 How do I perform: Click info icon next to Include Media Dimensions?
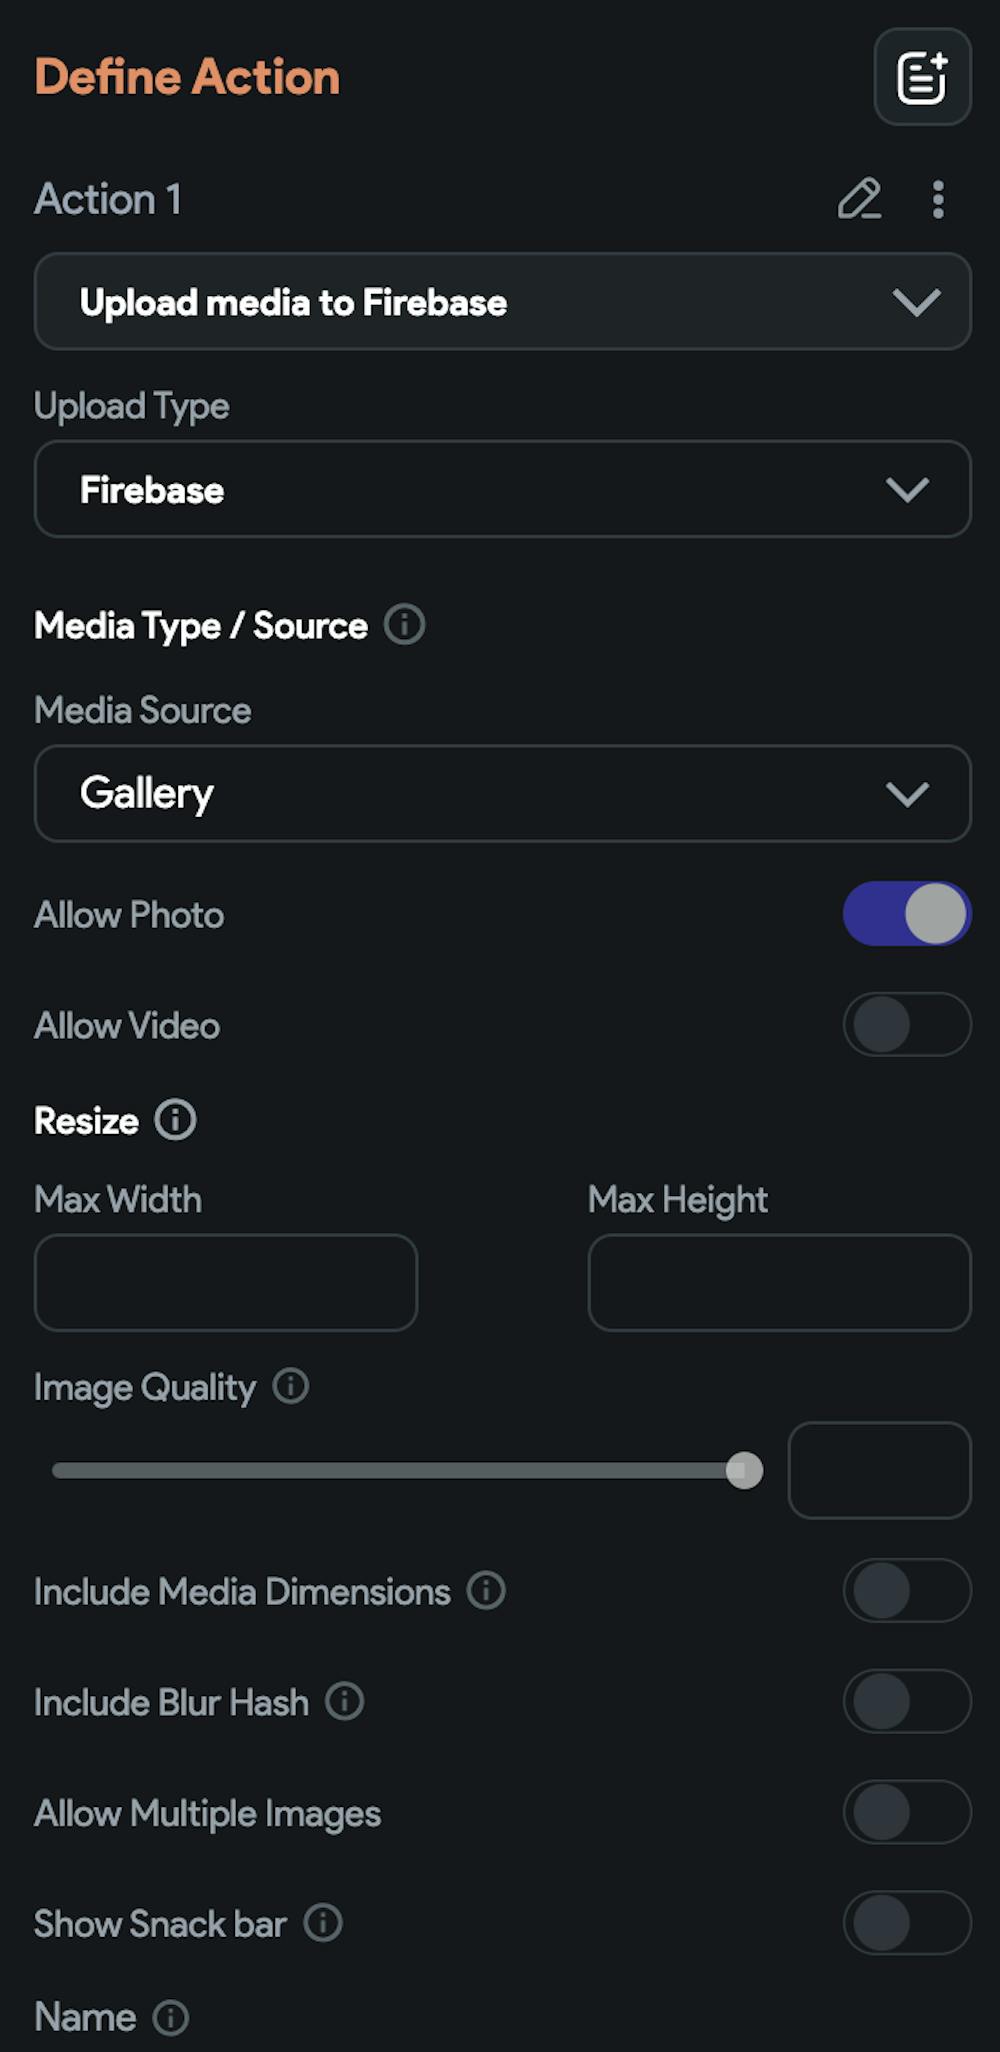487,1590
